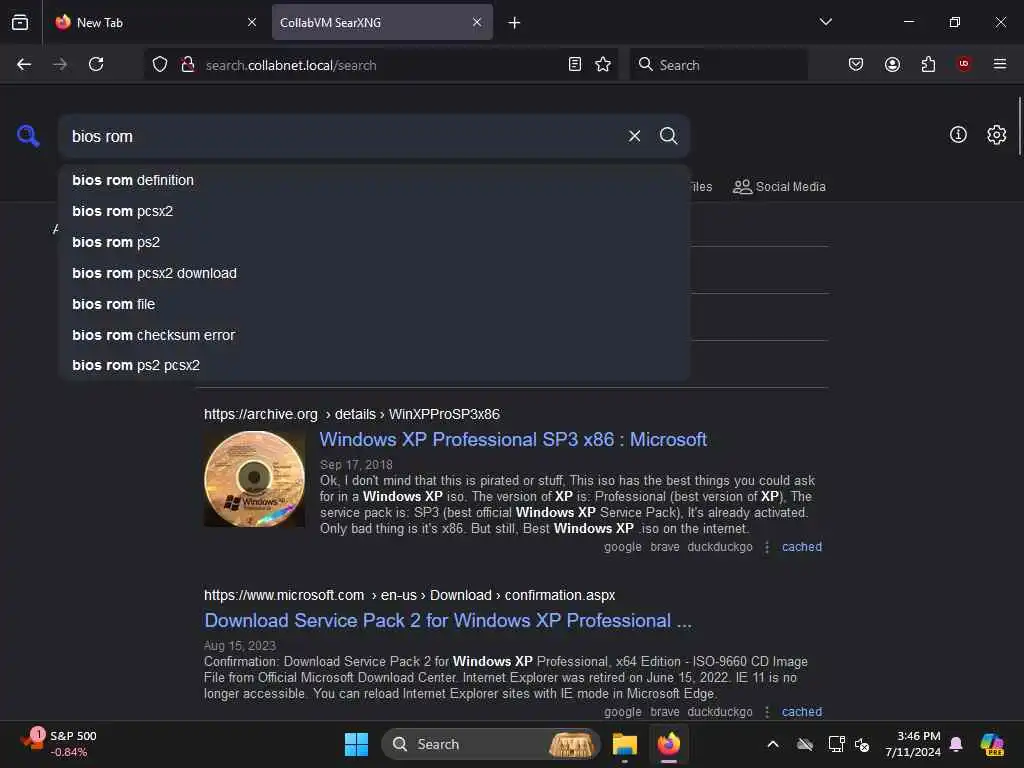
Task: Open the Firefox View icon
Action: [x=20, y=22]
